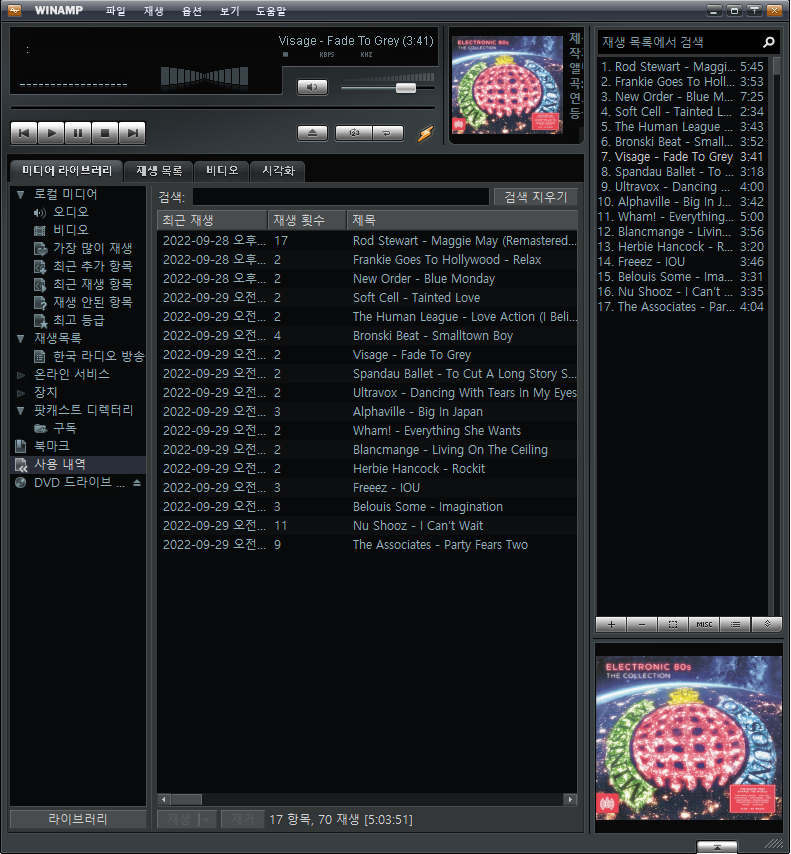Select playlist entry 14. Freeez - IOU
Screen dimensions: 791x854
click(681, 262)
